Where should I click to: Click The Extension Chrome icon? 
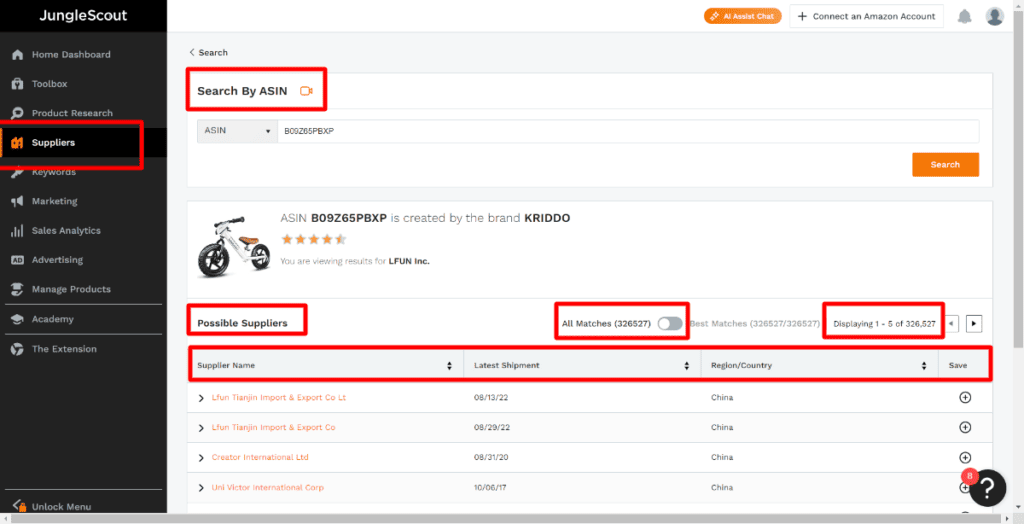pos(18,349)
